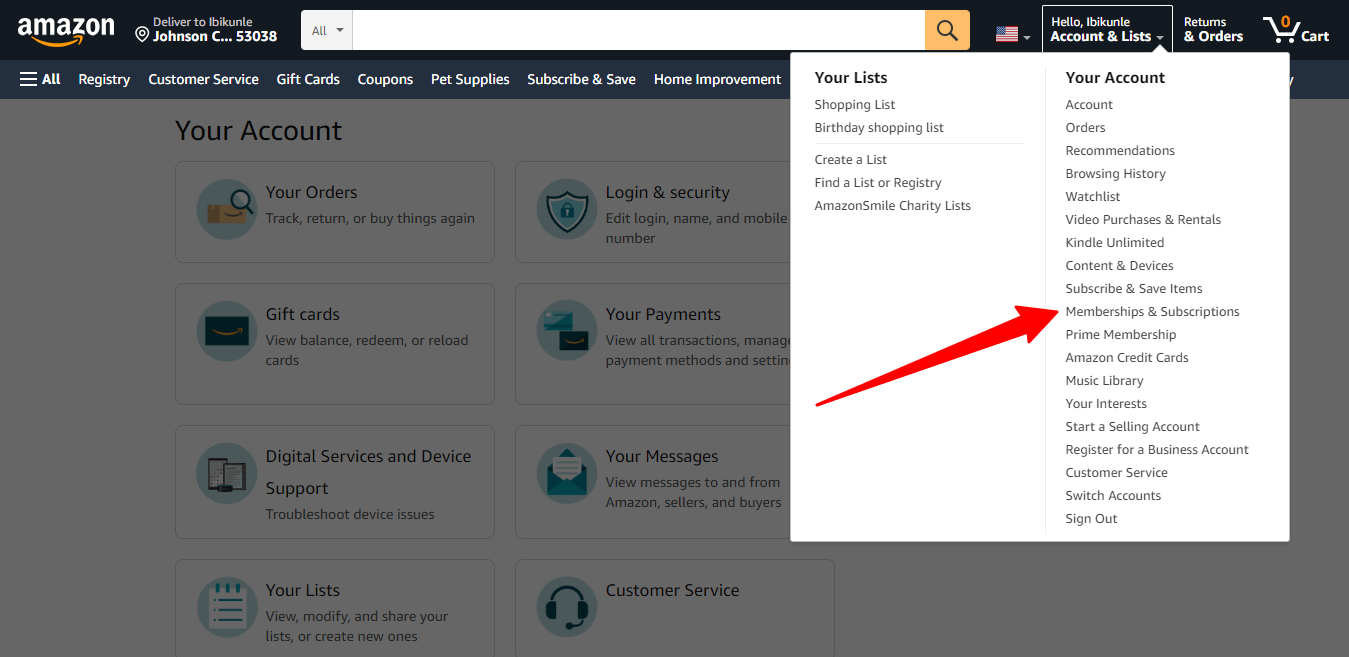
Task: Open Content & Devices menu entry
Action: [x=1119, y=266]
